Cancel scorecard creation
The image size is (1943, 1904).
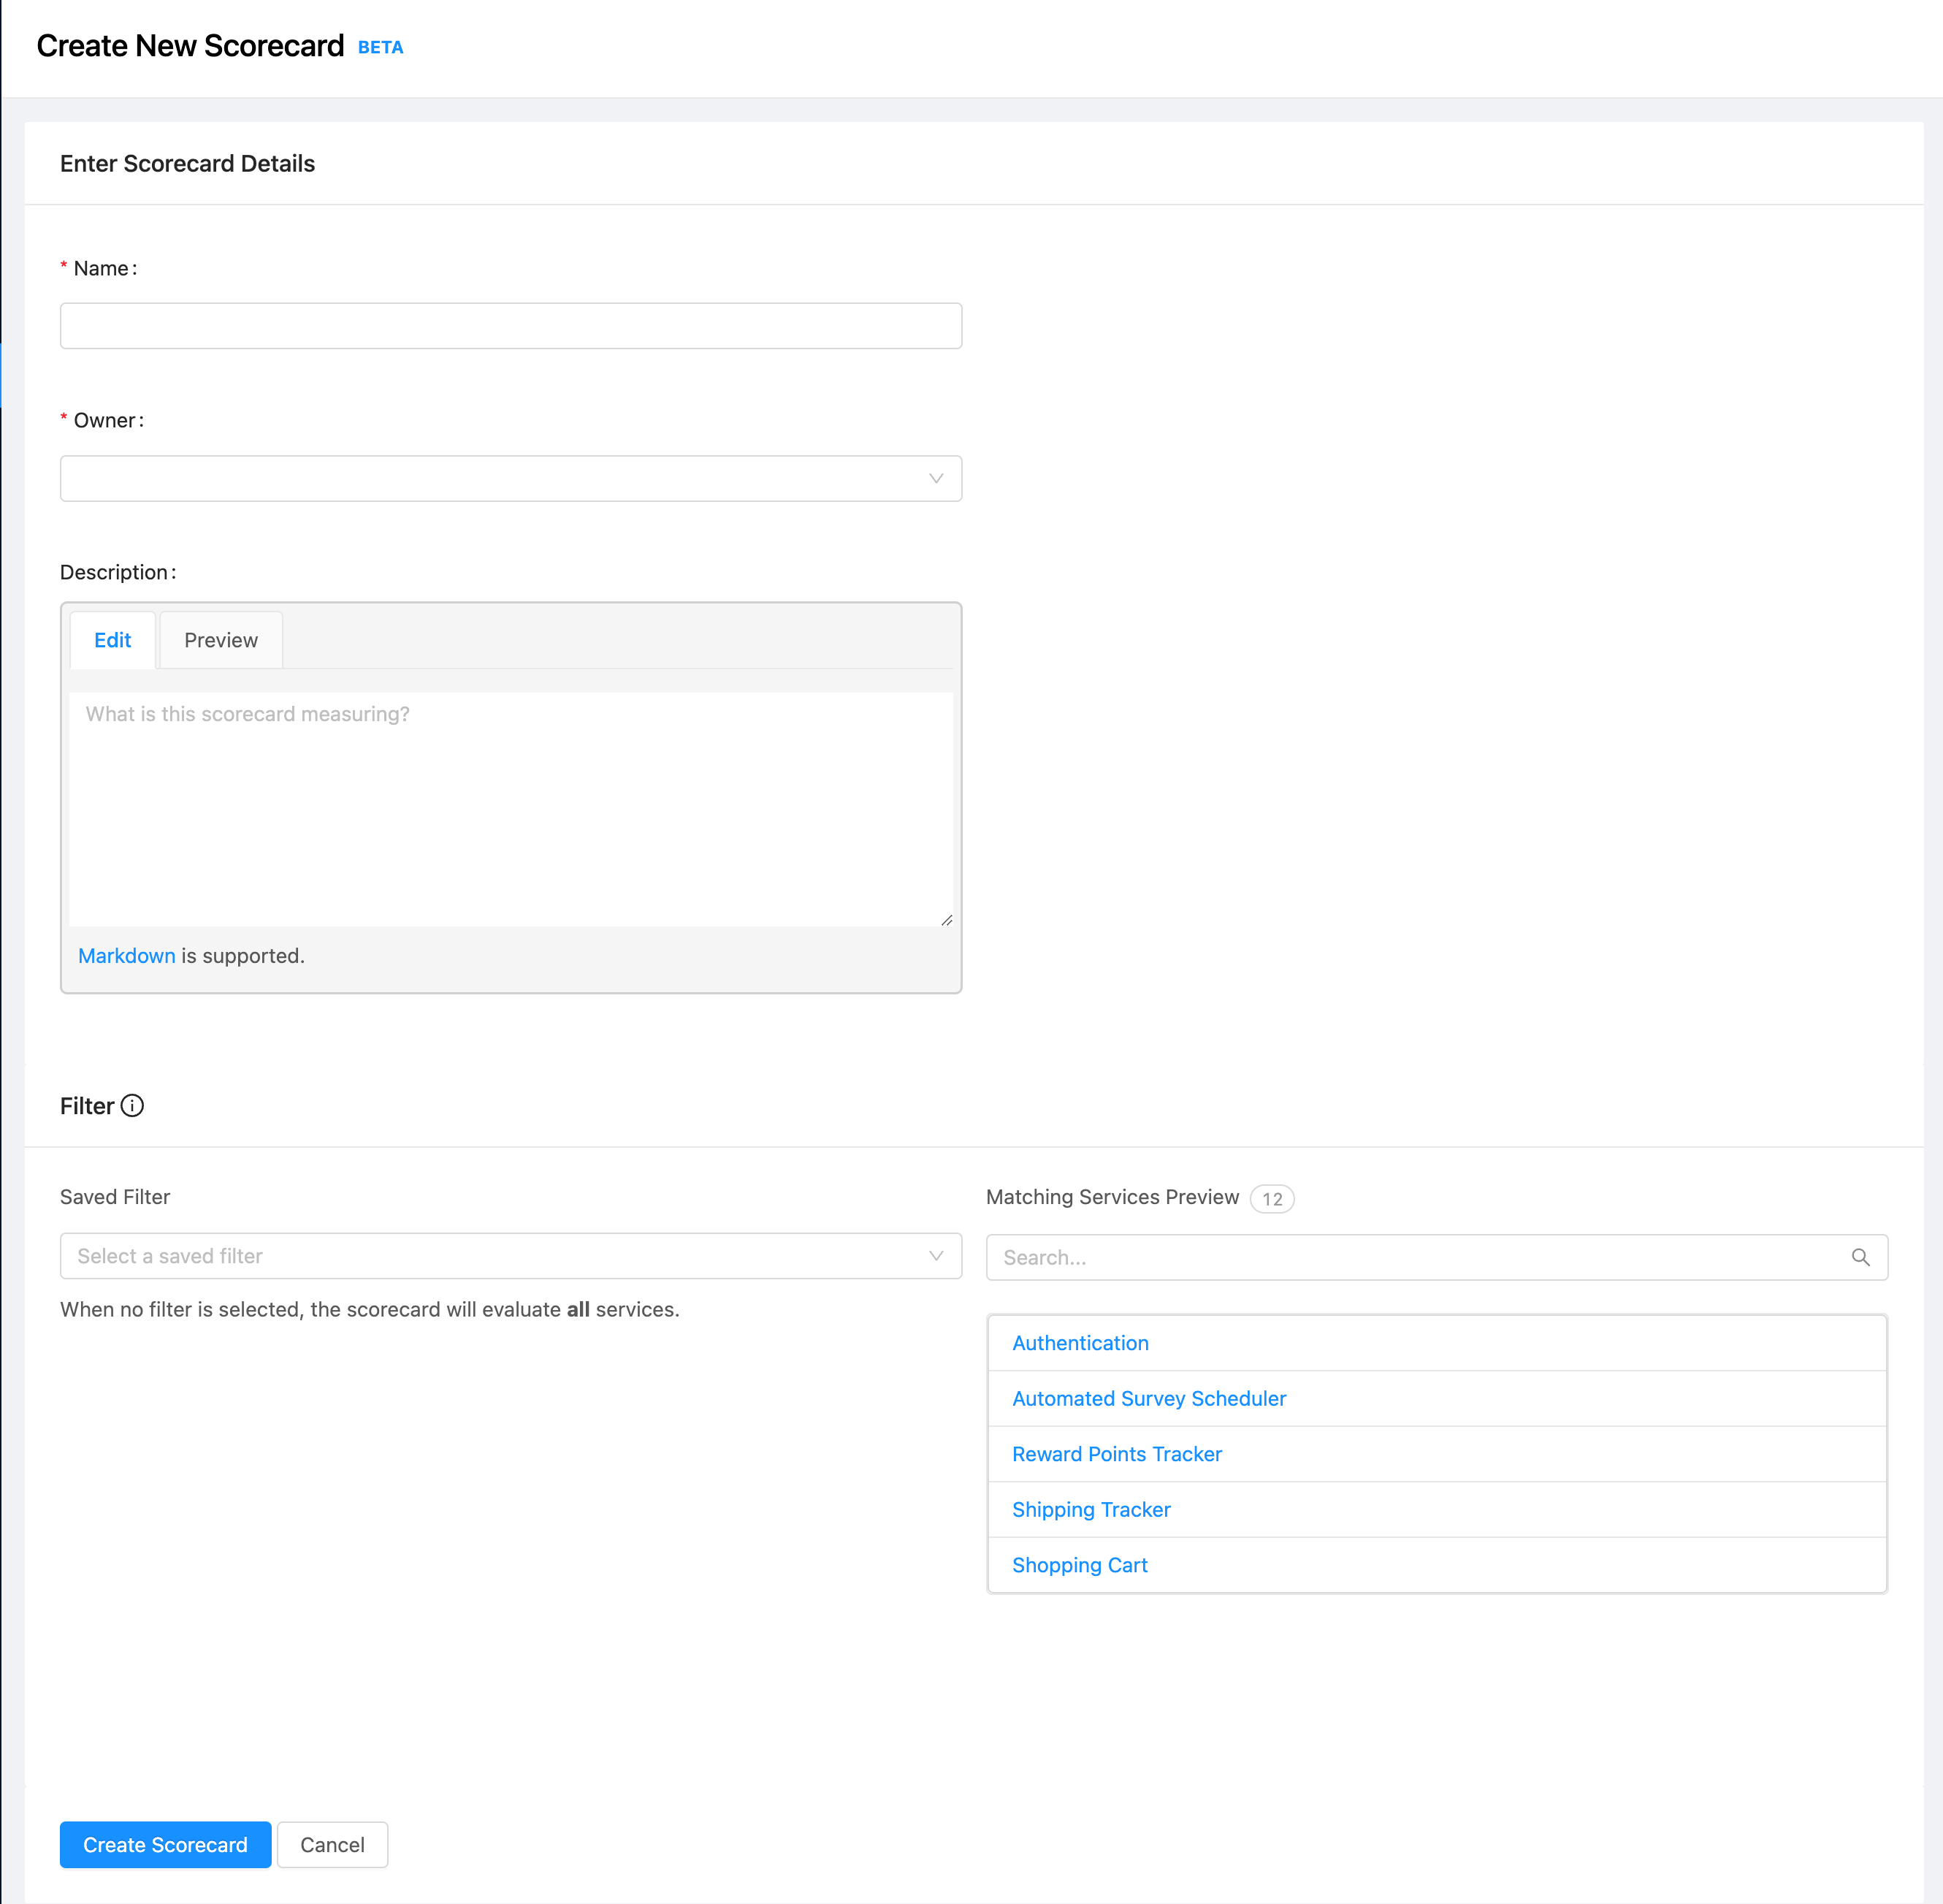click(332, 1845)
